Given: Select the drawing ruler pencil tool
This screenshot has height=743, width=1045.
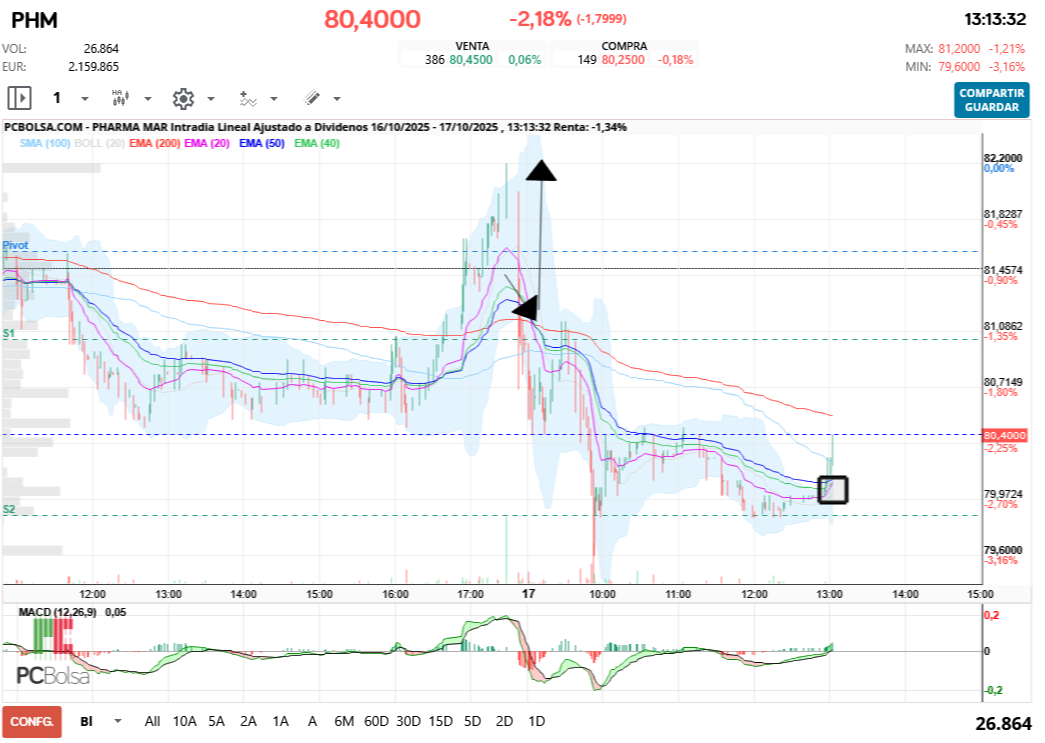Looking at the screenshot, I should [312, 99].
